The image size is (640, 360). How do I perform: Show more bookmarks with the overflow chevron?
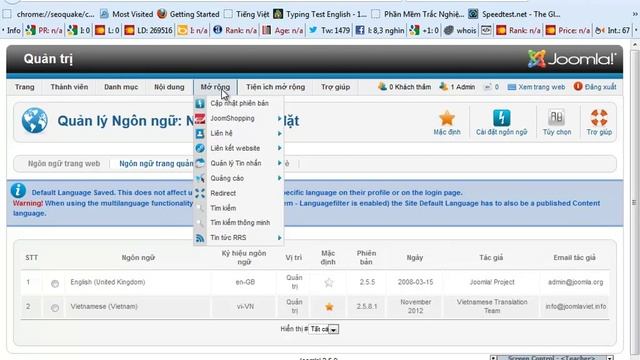click(635, 14)
